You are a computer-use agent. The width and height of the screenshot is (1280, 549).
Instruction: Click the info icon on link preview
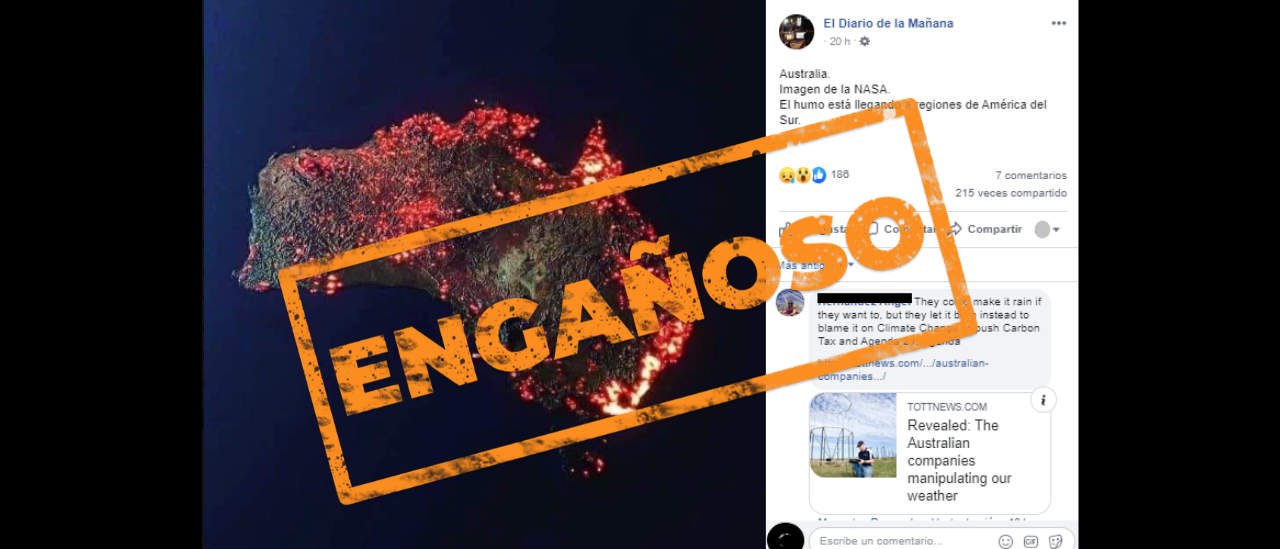(1043, 400)
